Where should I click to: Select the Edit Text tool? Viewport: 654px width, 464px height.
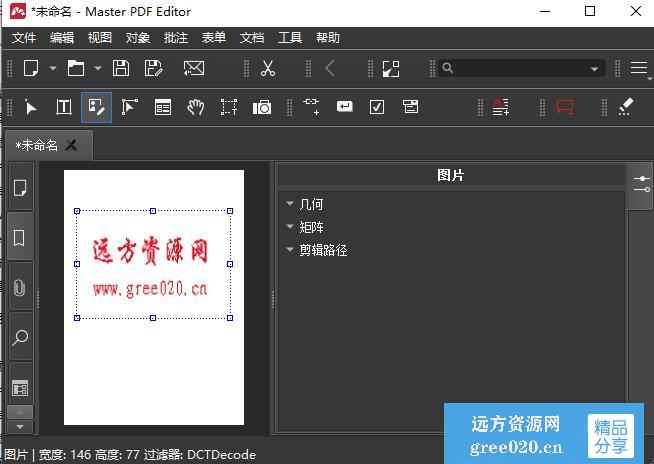point(63,107)
